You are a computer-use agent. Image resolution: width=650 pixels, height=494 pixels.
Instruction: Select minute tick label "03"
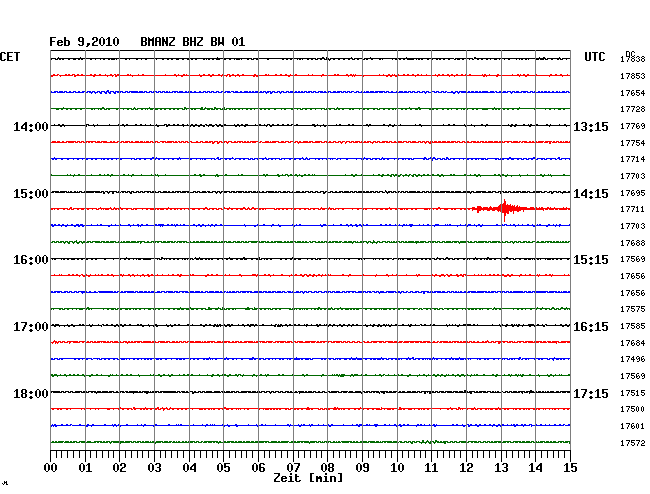point(154,468)
